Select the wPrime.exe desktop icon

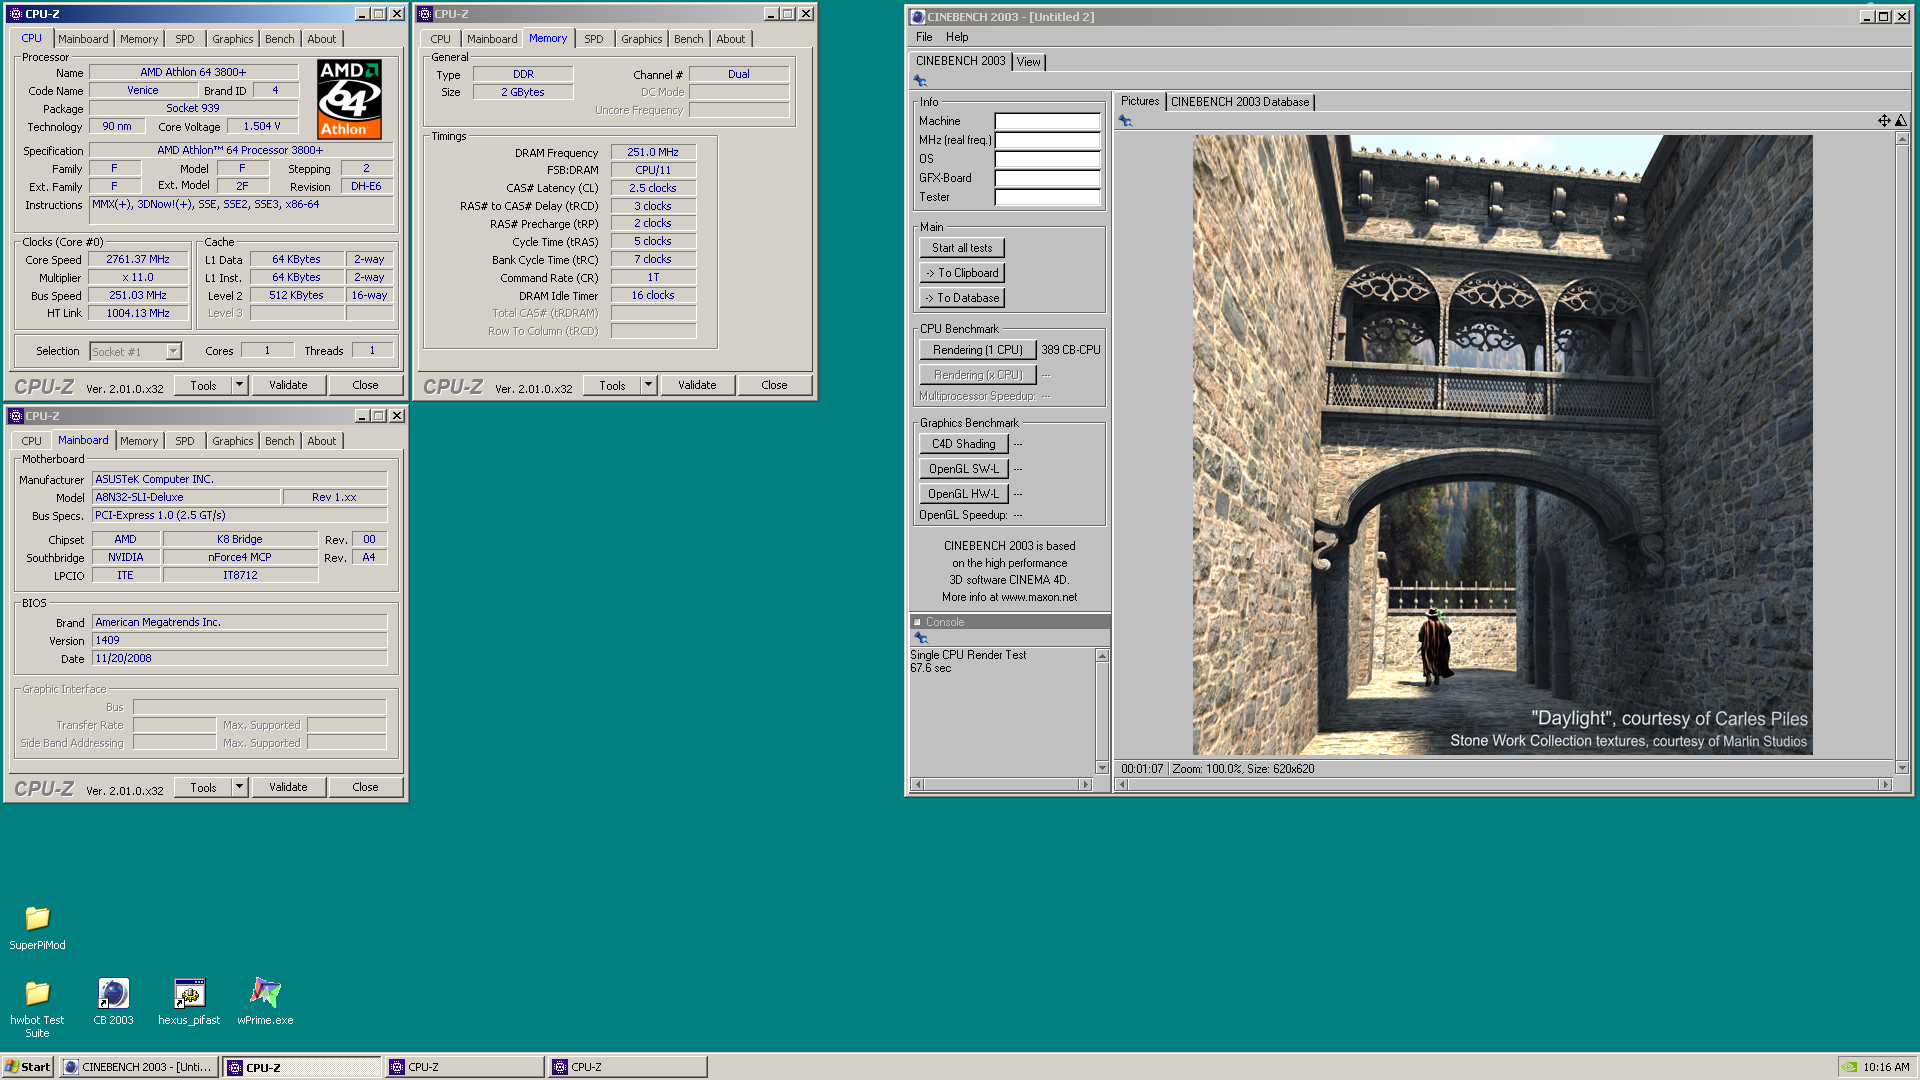(265, 993)
